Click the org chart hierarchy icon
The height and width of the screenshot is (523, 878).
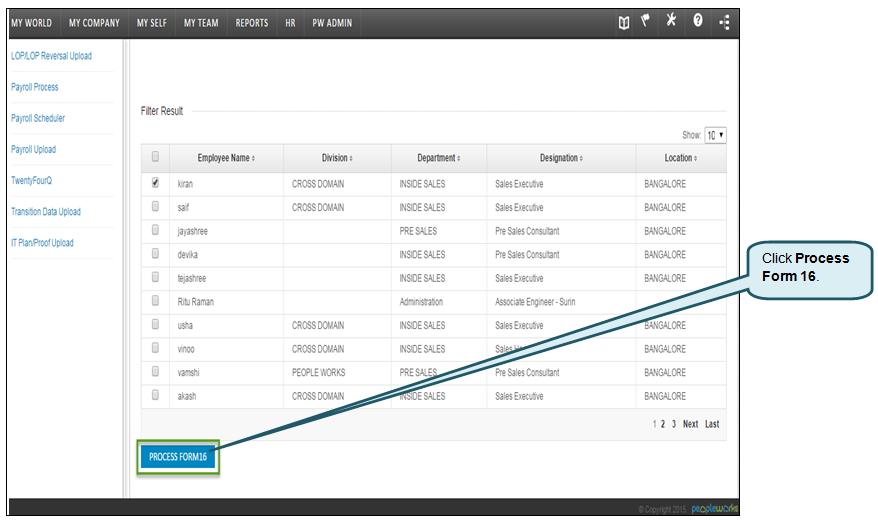click(x=724, y=22)
